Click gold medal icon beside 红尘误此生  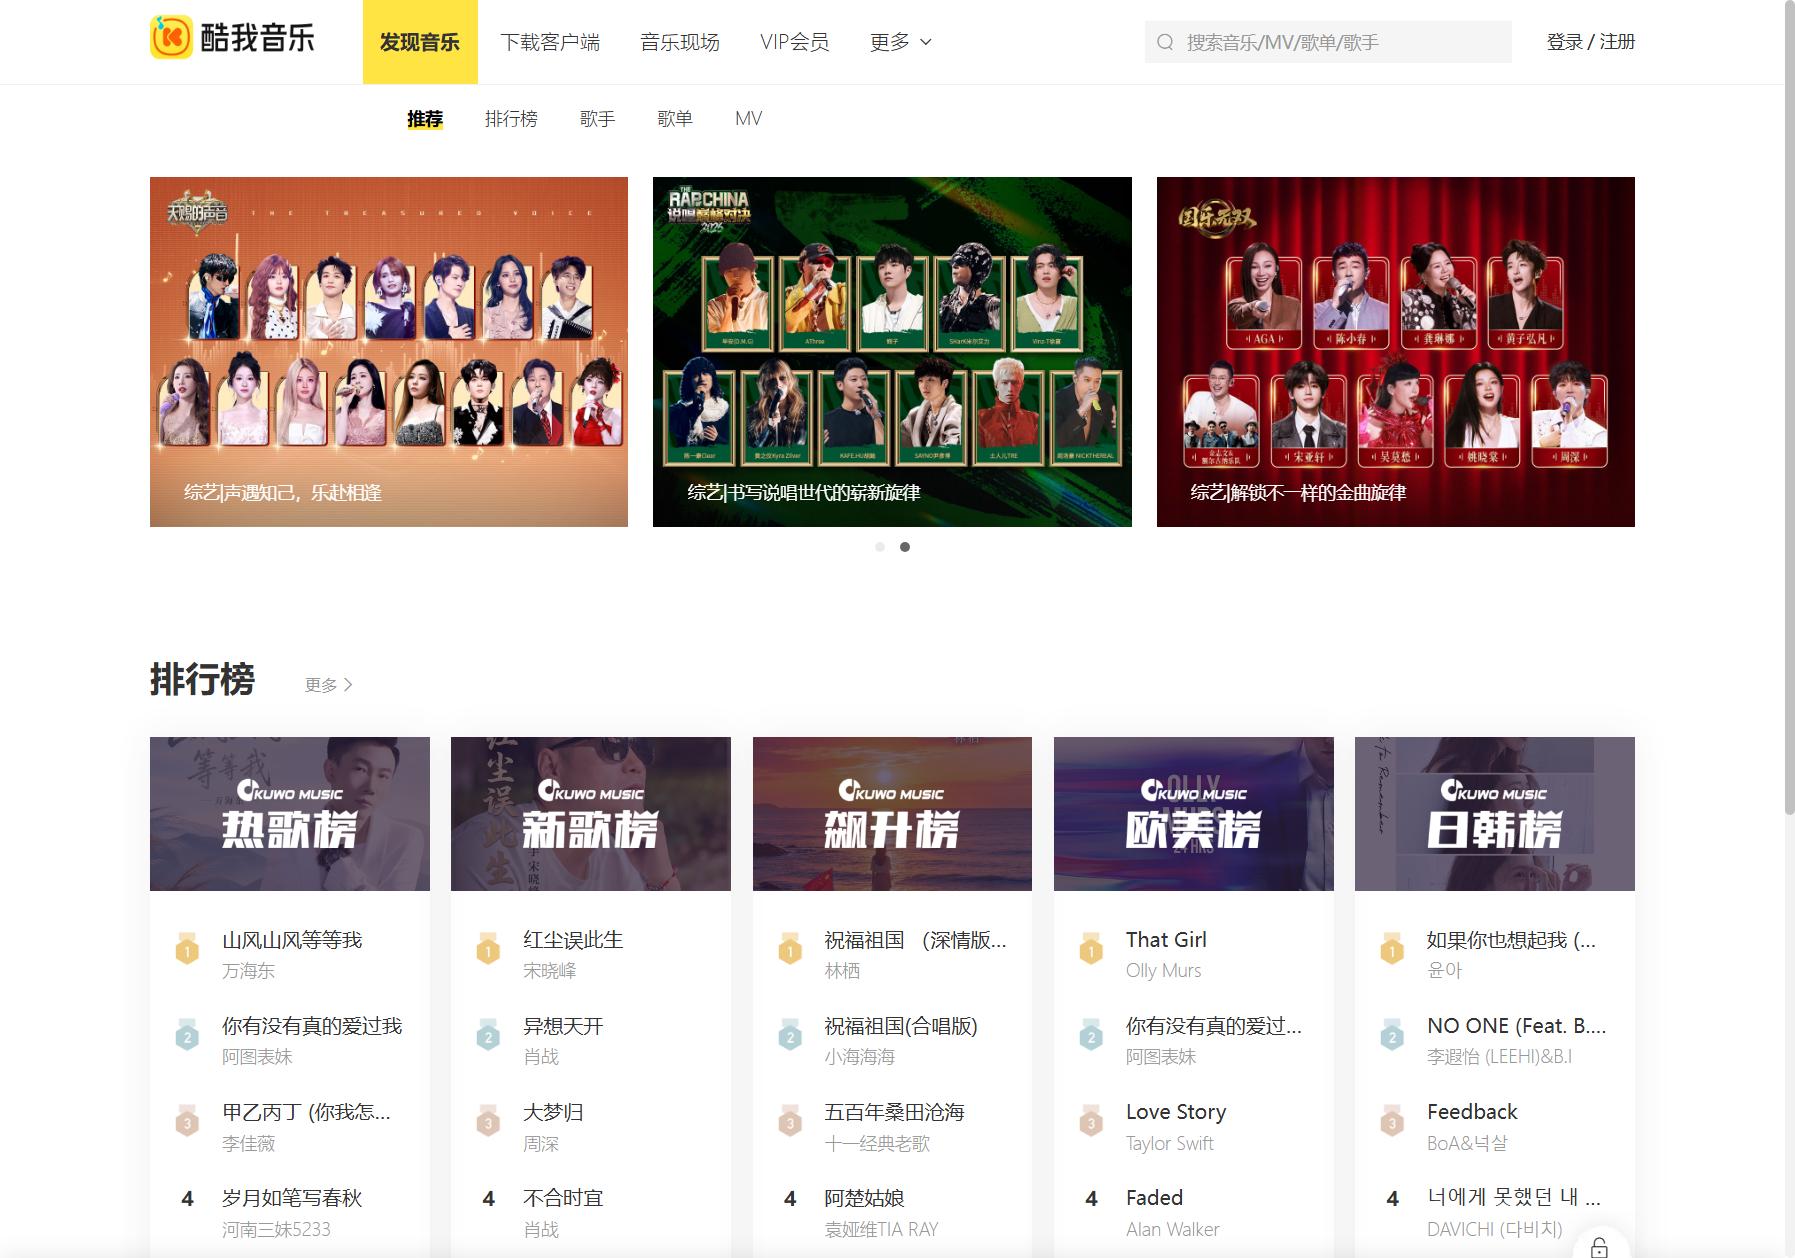tap(488, 950)
